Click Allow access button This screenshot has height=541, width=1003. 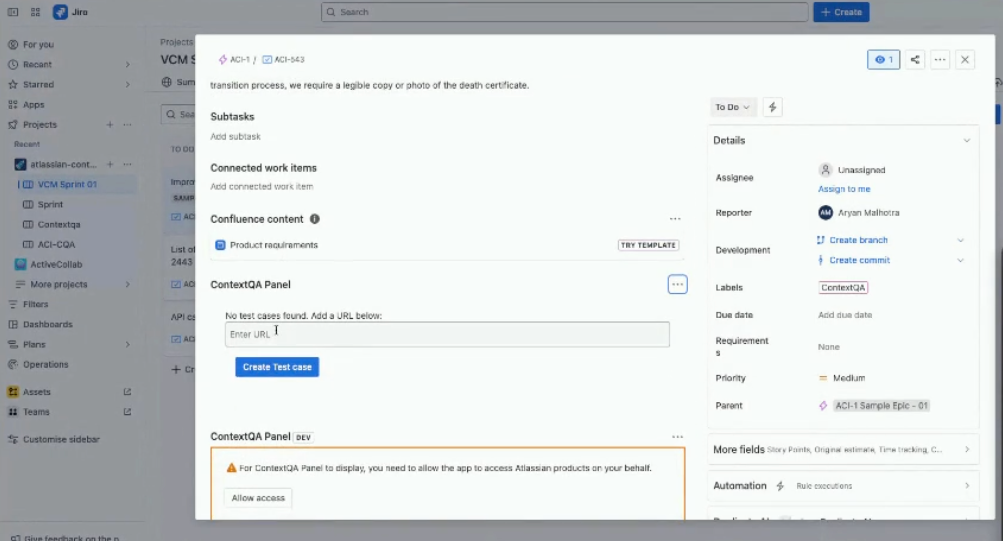[258, 498]
